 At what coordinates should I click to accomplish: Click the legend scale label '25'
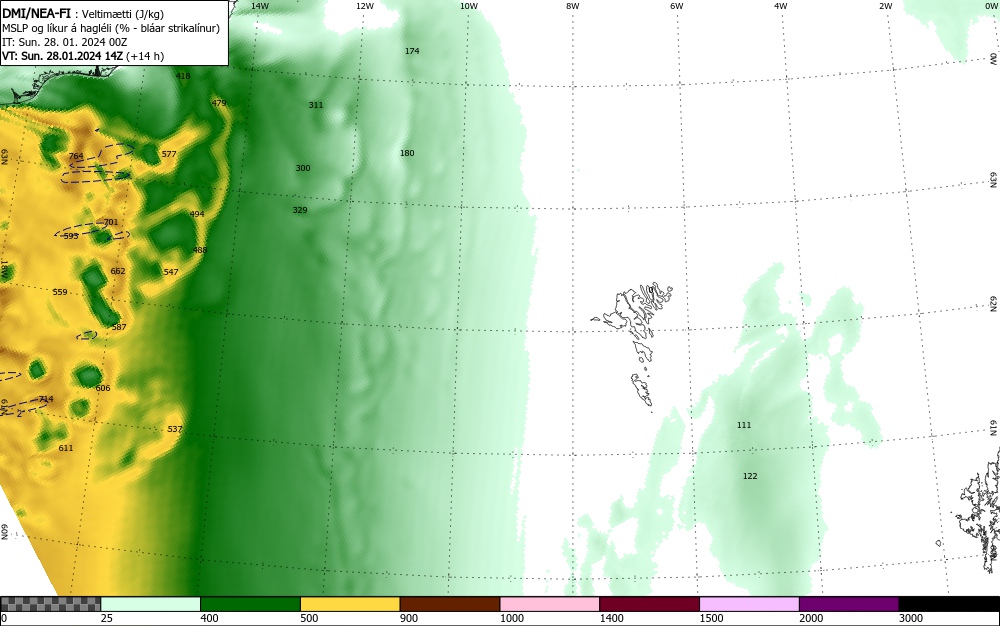(107, 618)
